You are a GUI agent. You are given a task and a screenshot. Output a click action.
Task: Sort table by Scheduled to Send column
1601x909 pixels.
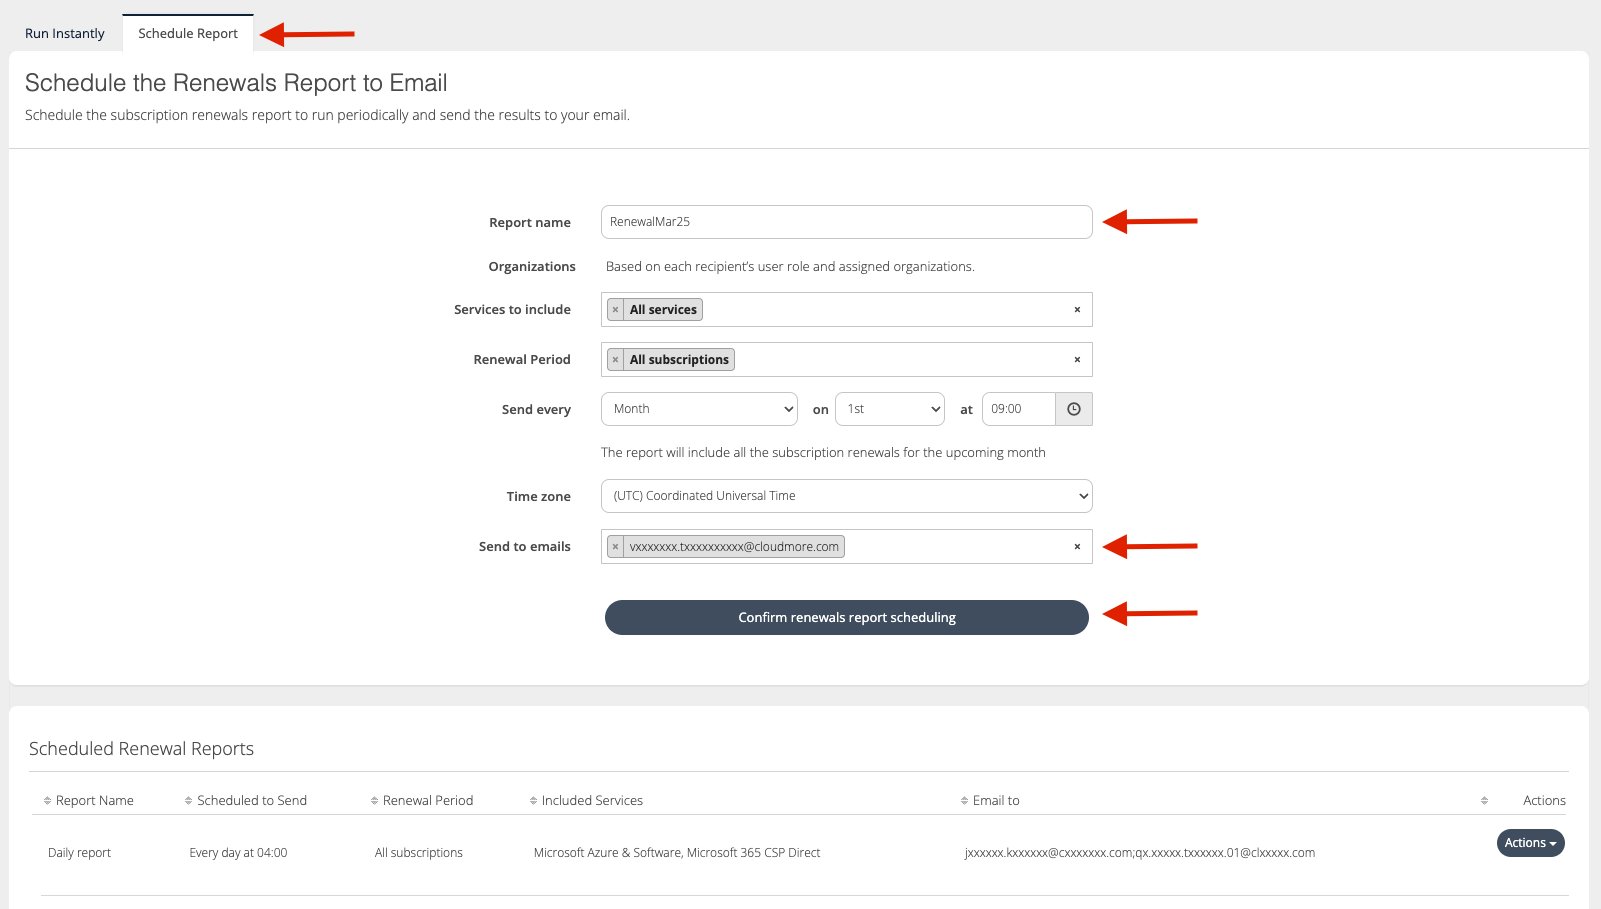click(x=251, y=801)
